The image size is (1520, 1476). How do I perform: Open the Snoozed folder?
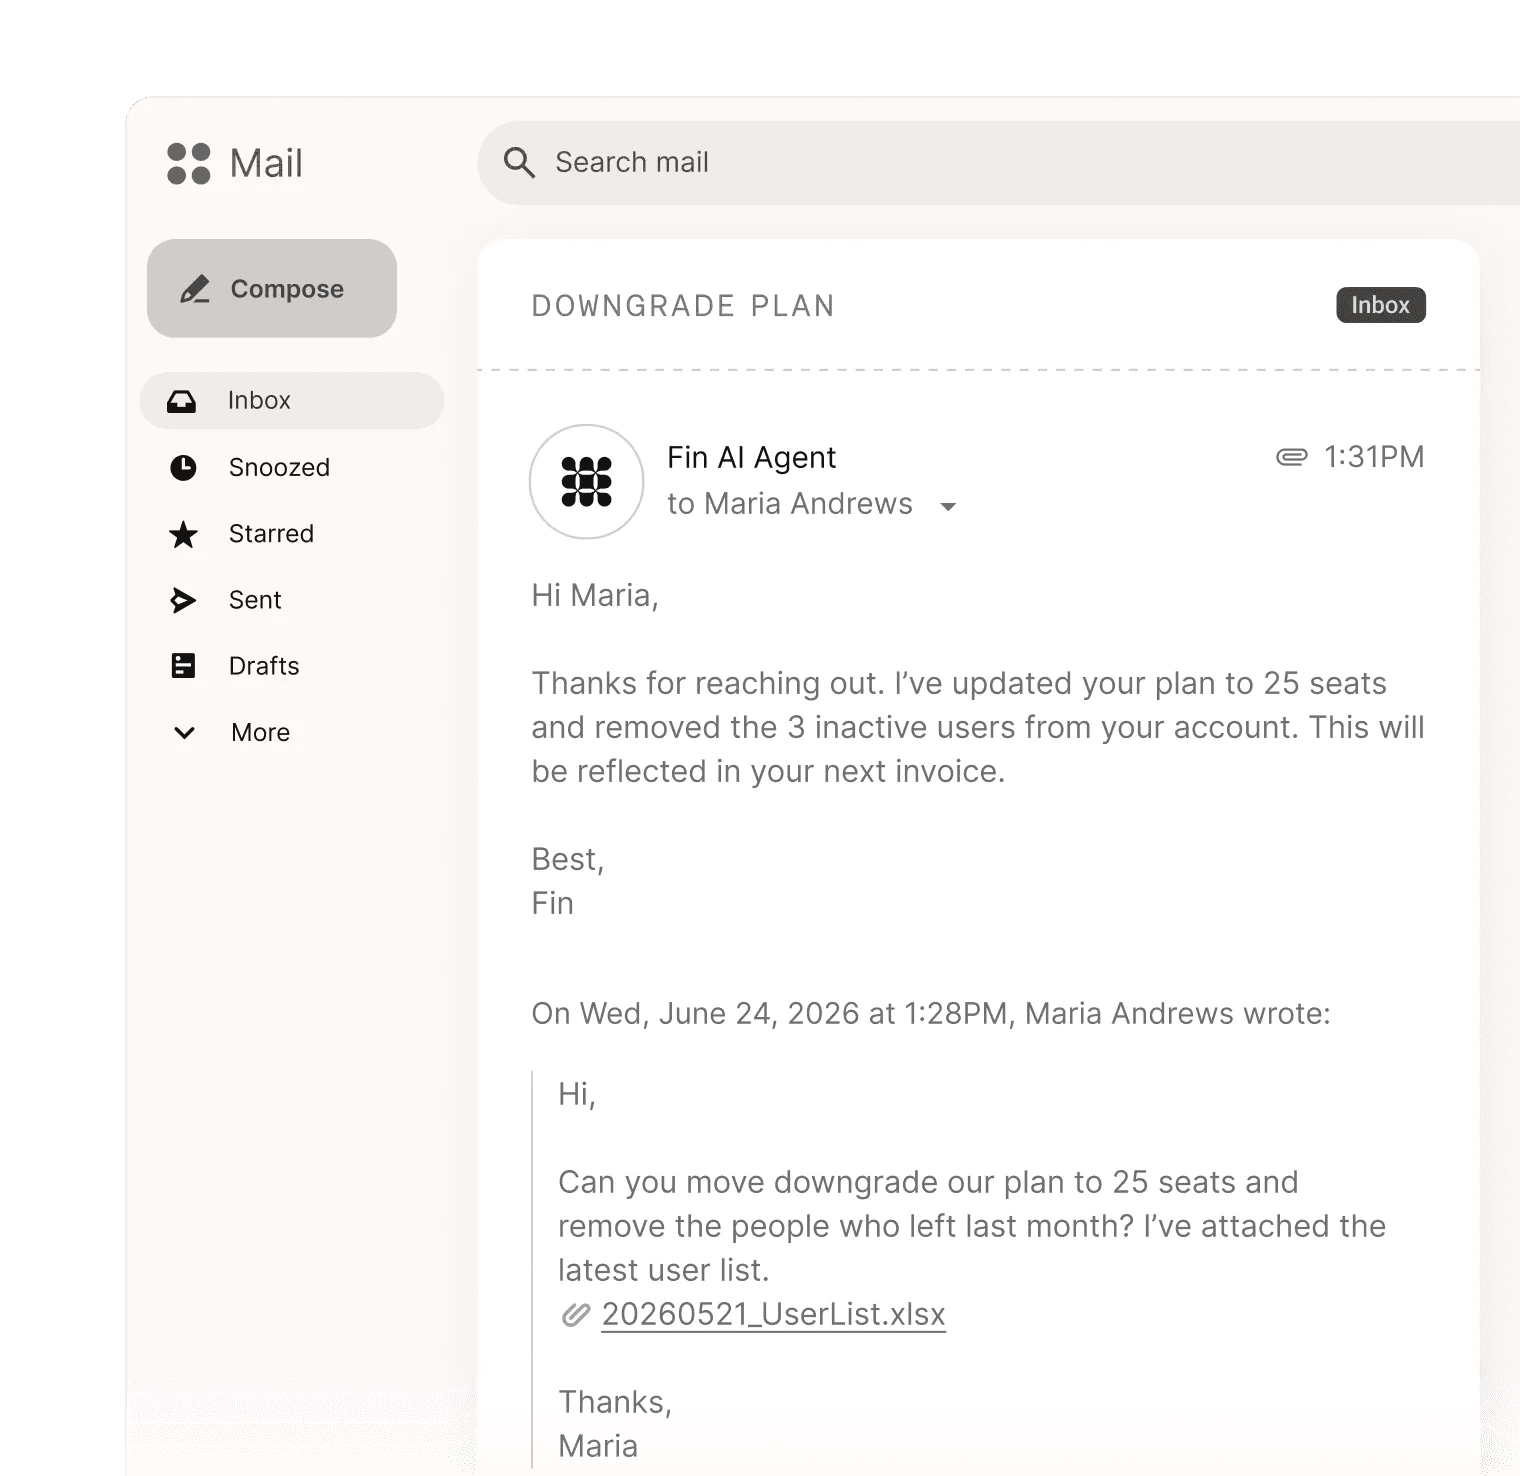tap(279, 467)
